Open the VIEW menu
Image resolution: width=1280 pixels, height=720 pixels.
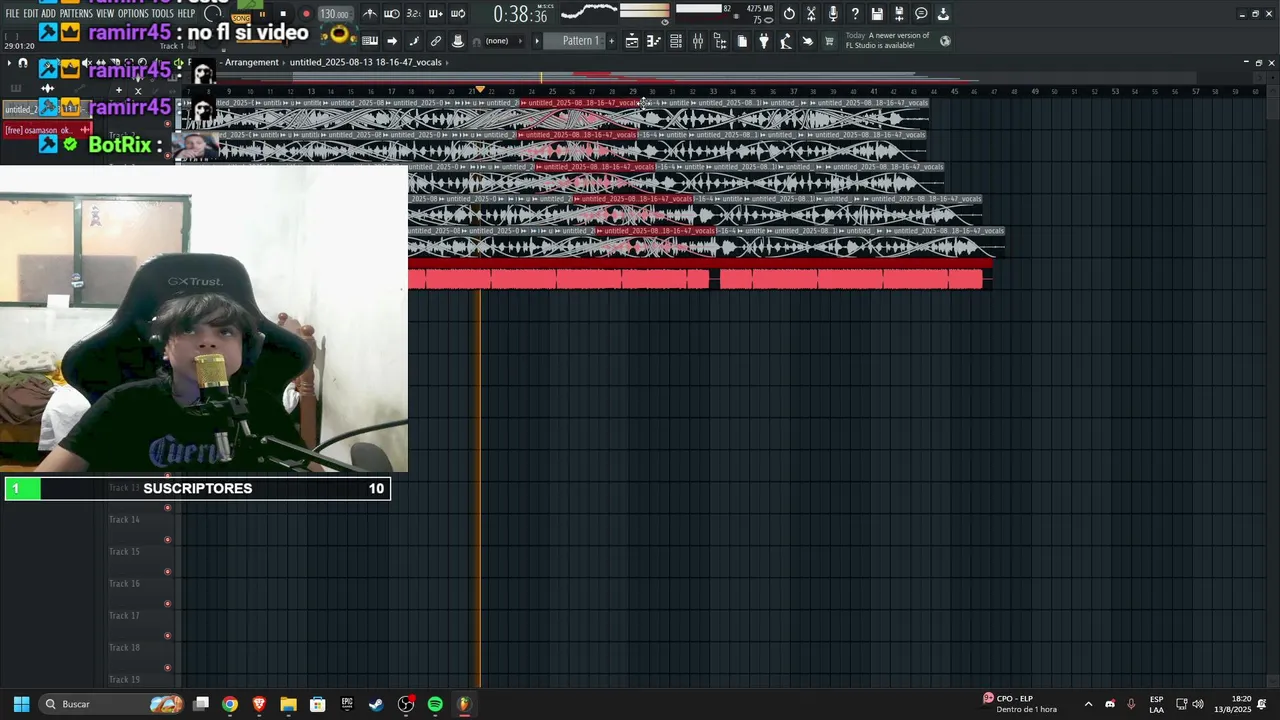tap(105, 14)
